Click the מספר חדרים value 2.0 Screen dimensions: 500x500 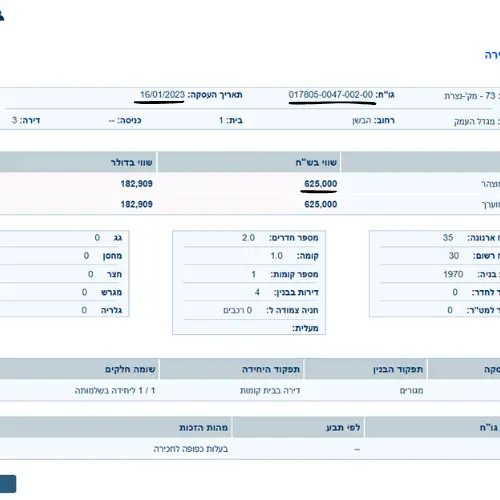248,238
